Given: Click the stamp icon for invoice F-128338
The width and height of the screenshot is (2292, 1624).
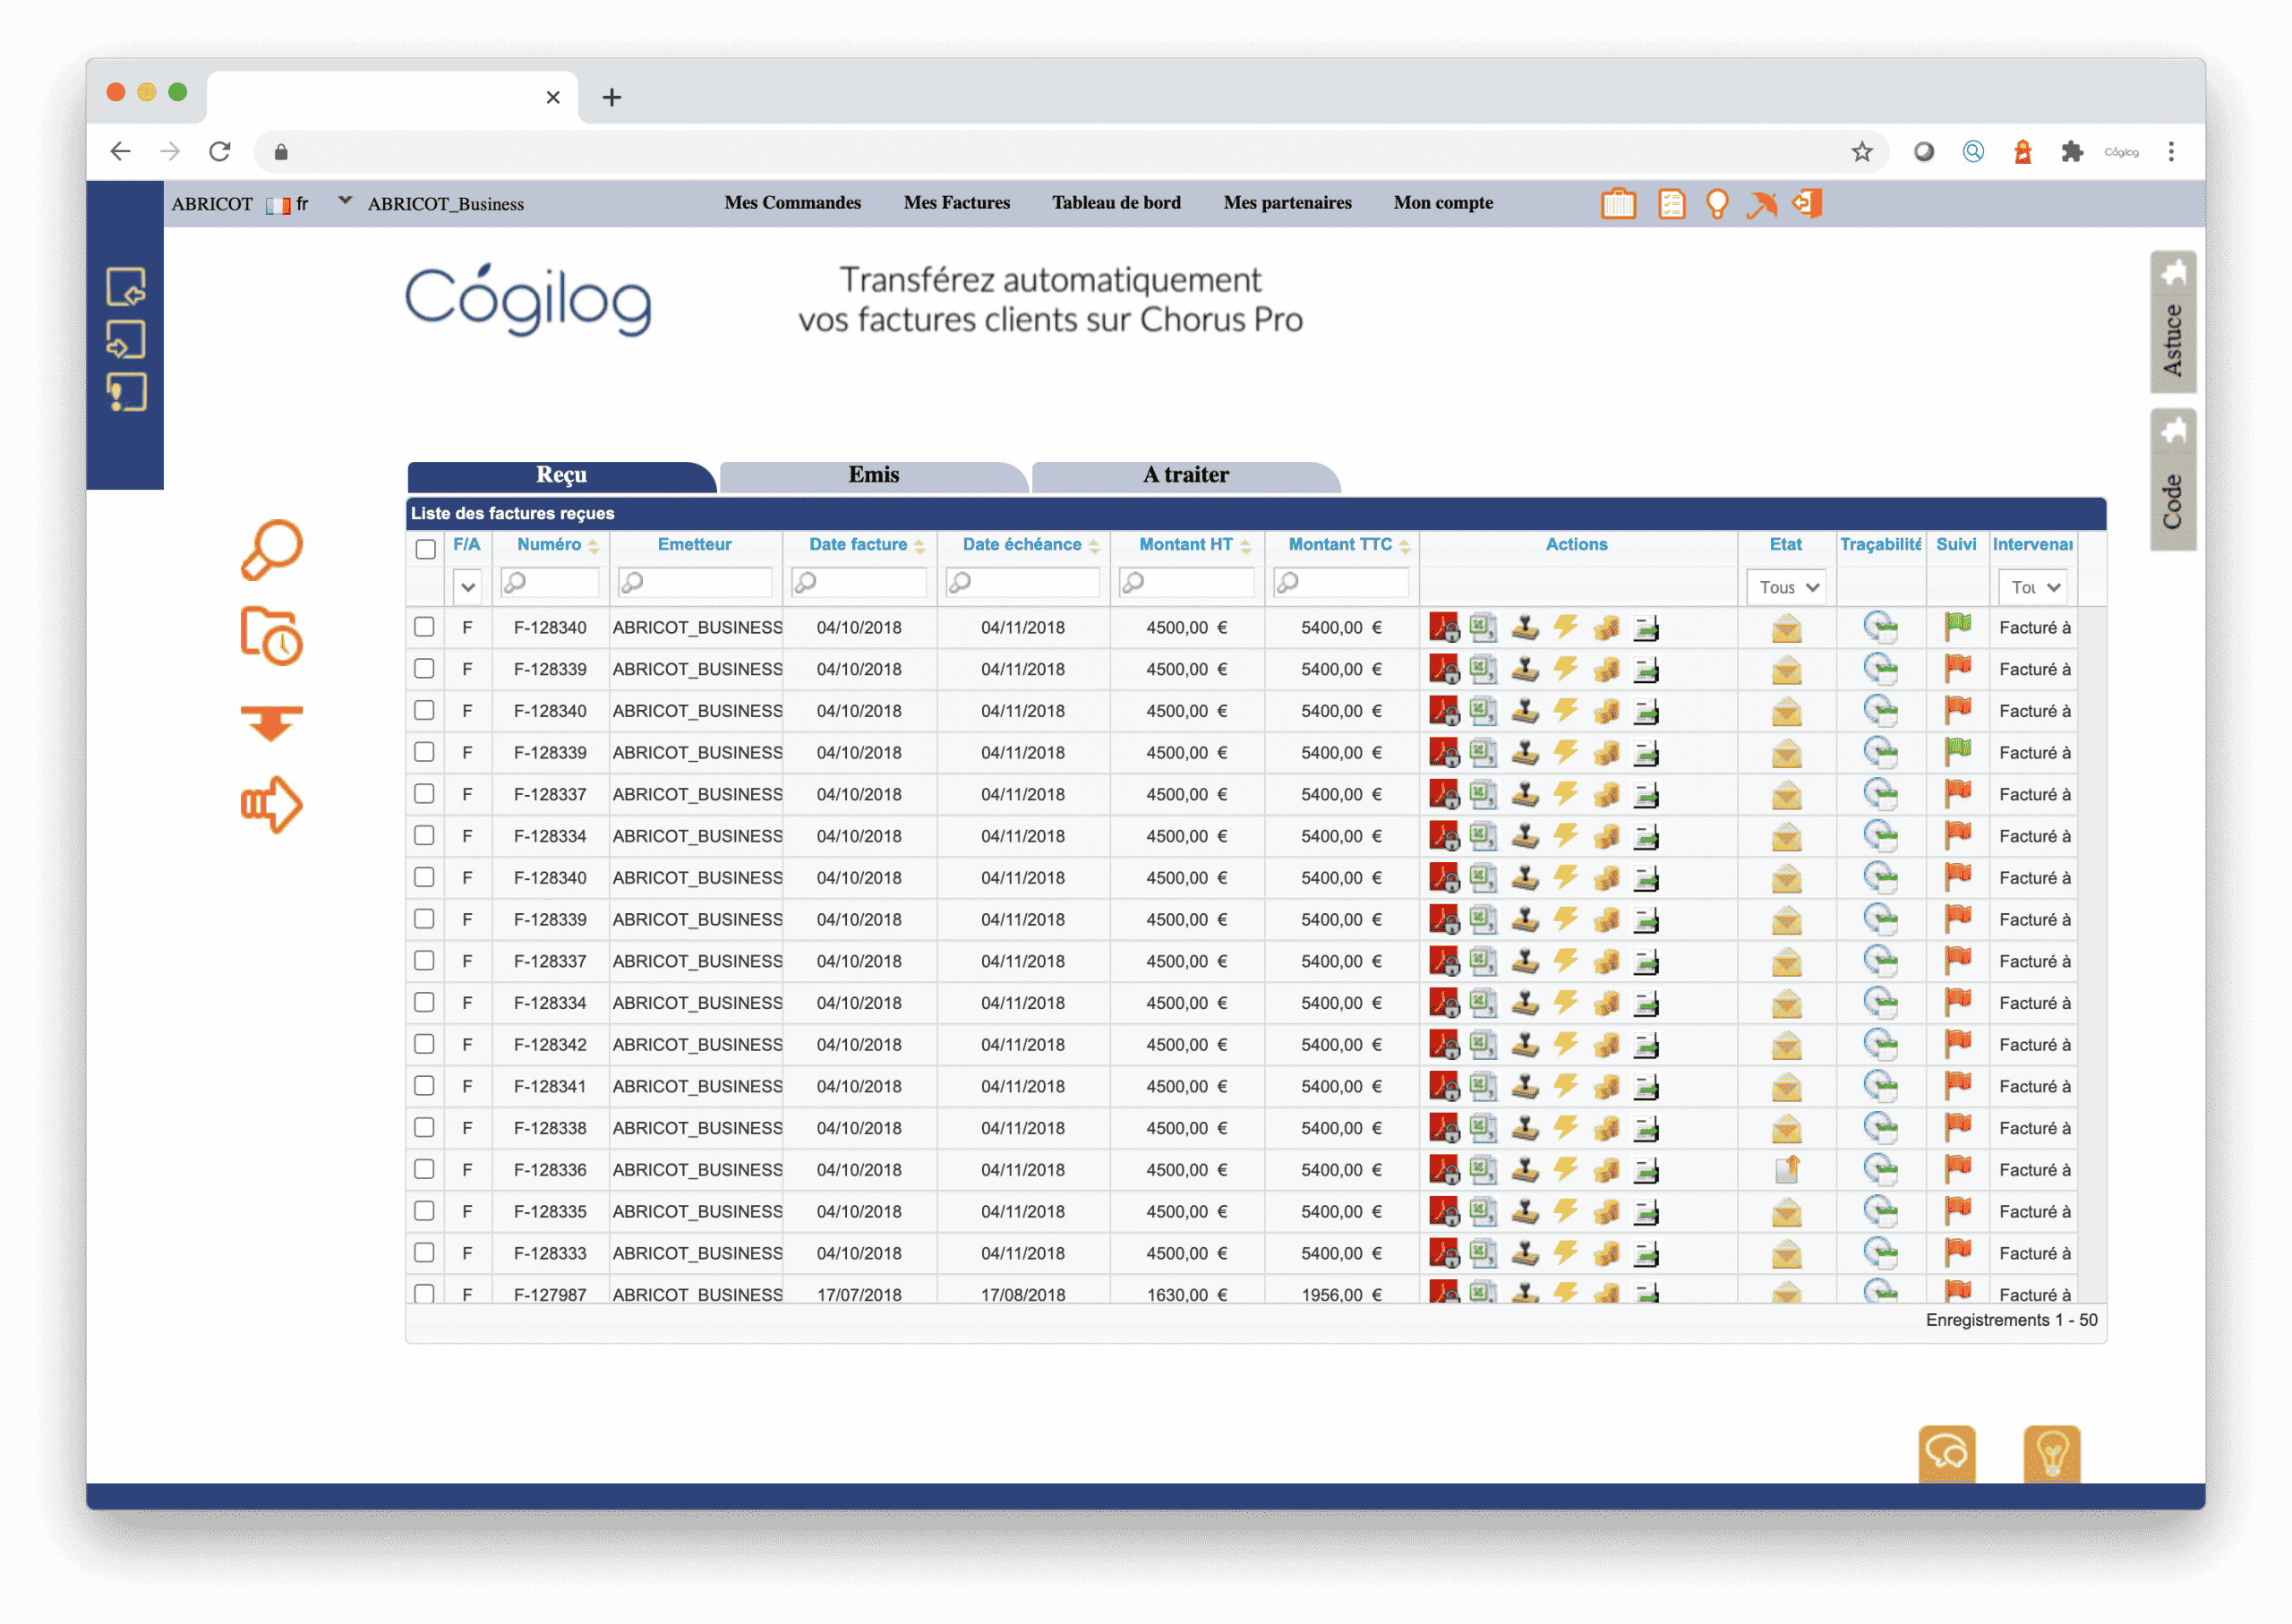Looking at the screenshot, I should (x=1525, y=1128).
